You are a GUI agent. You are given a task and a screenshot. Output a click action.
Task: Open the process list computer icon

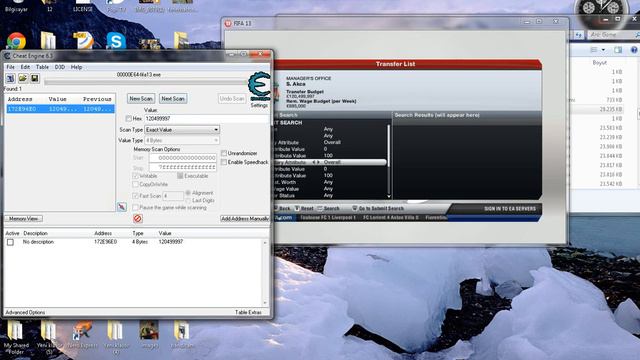pyautogui.click(x=10, y=78)
